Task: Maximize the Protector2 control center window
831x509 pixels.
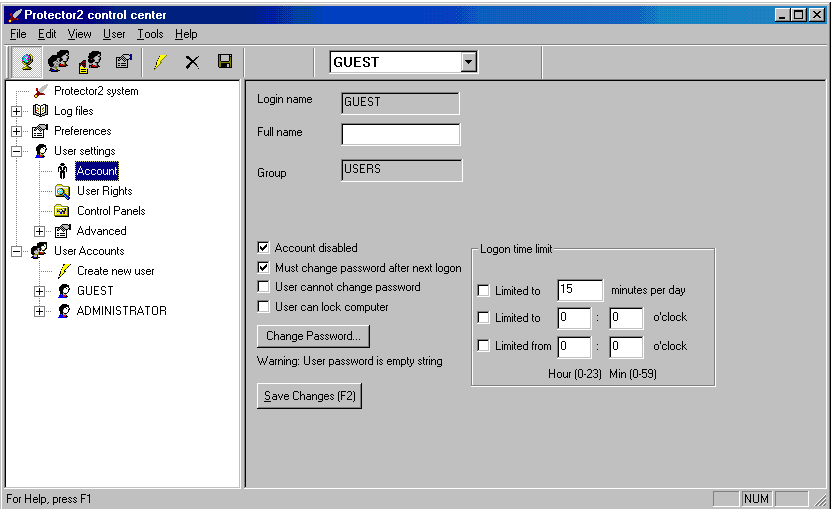Action: (x=799, y=15)
